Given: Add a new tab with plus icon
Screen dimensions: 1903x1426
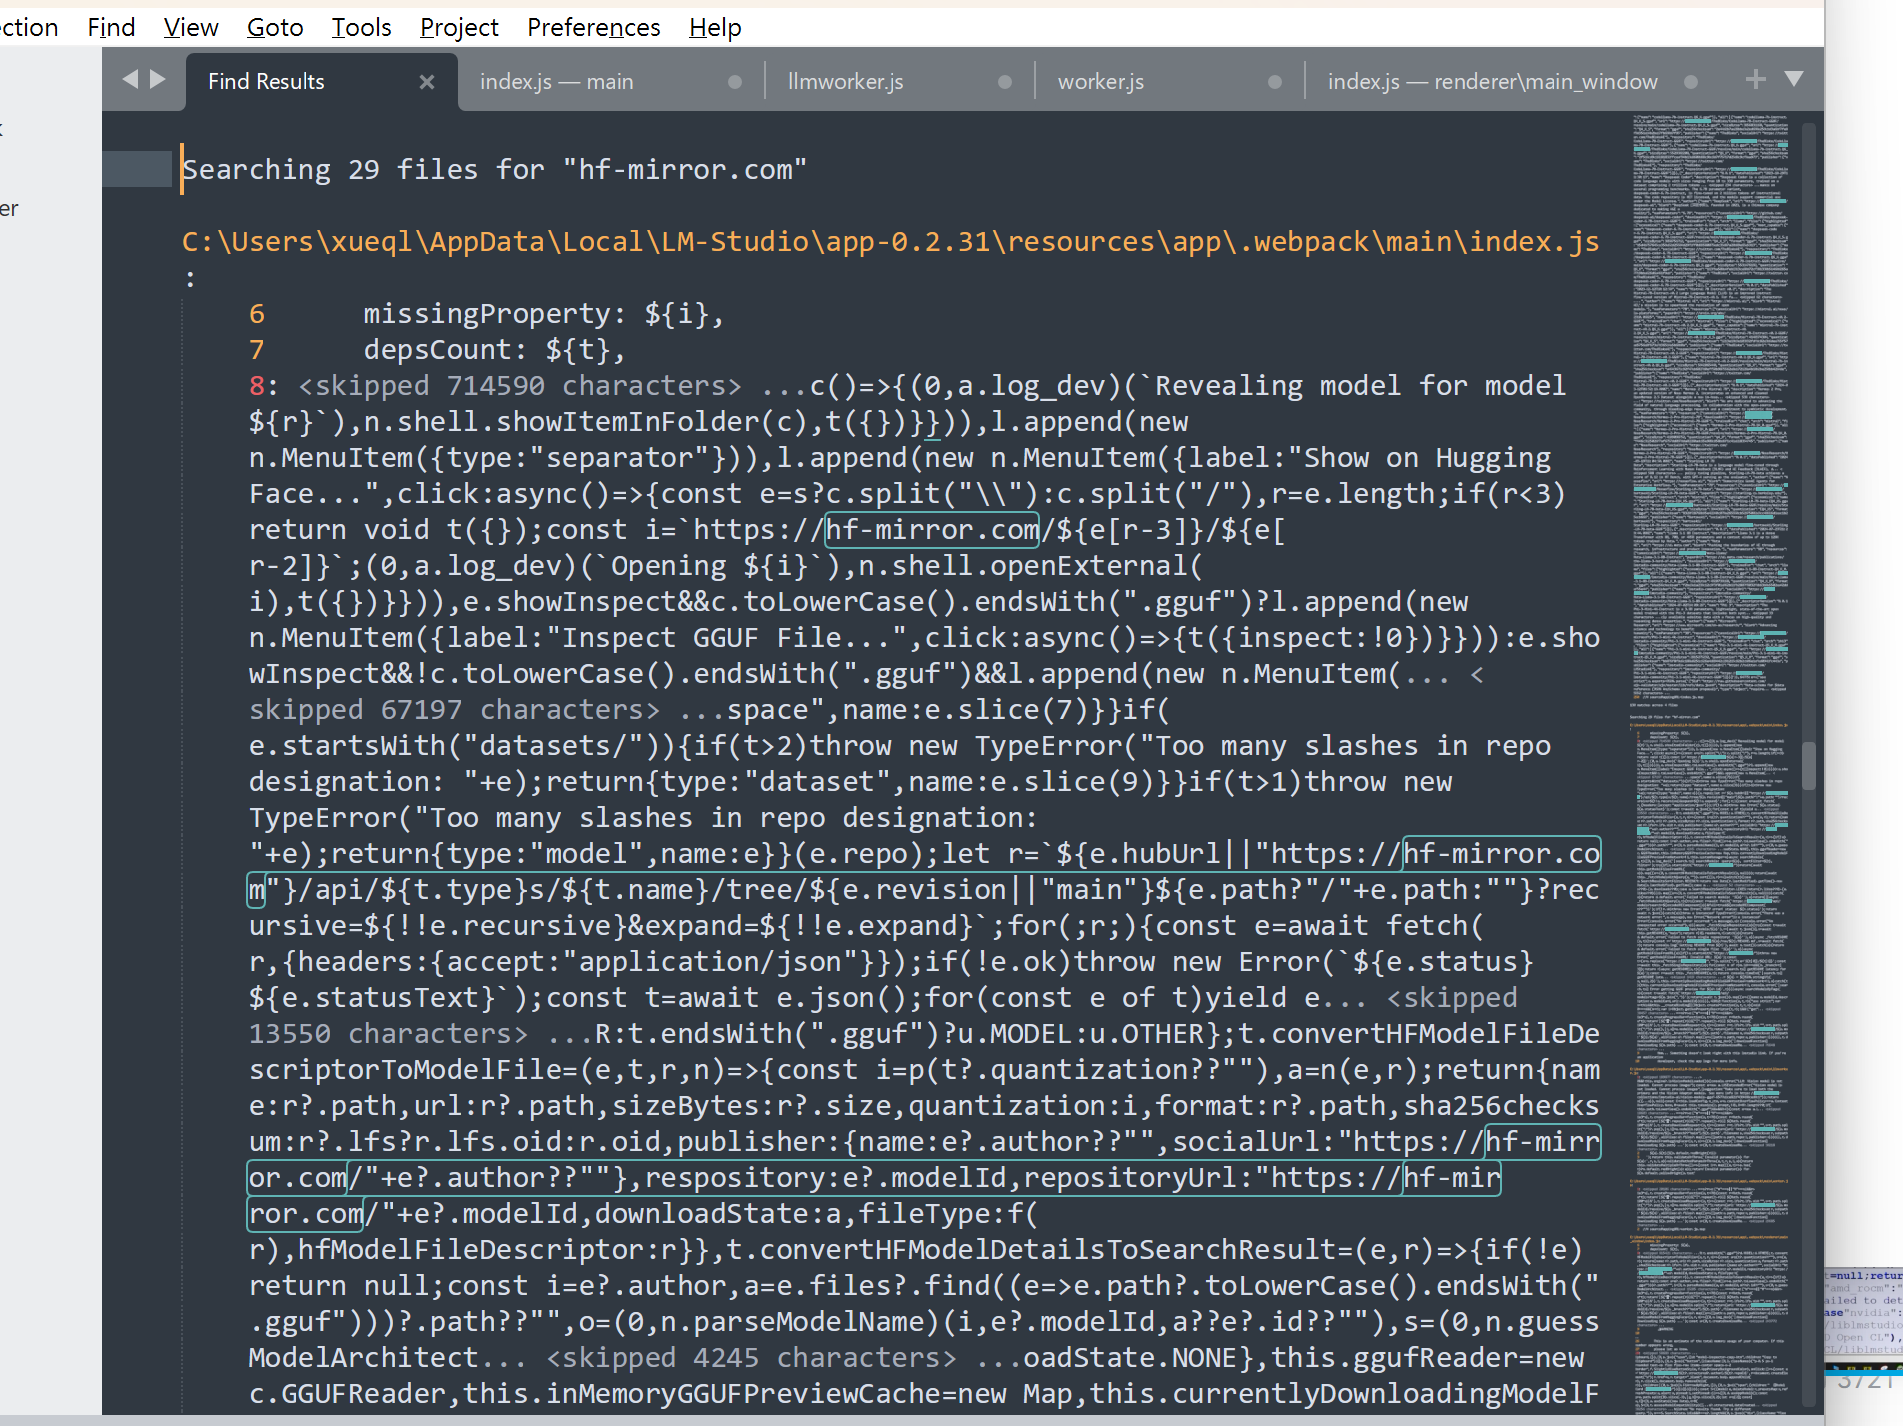Looking at the screenshot, I should coord(1755,79).
